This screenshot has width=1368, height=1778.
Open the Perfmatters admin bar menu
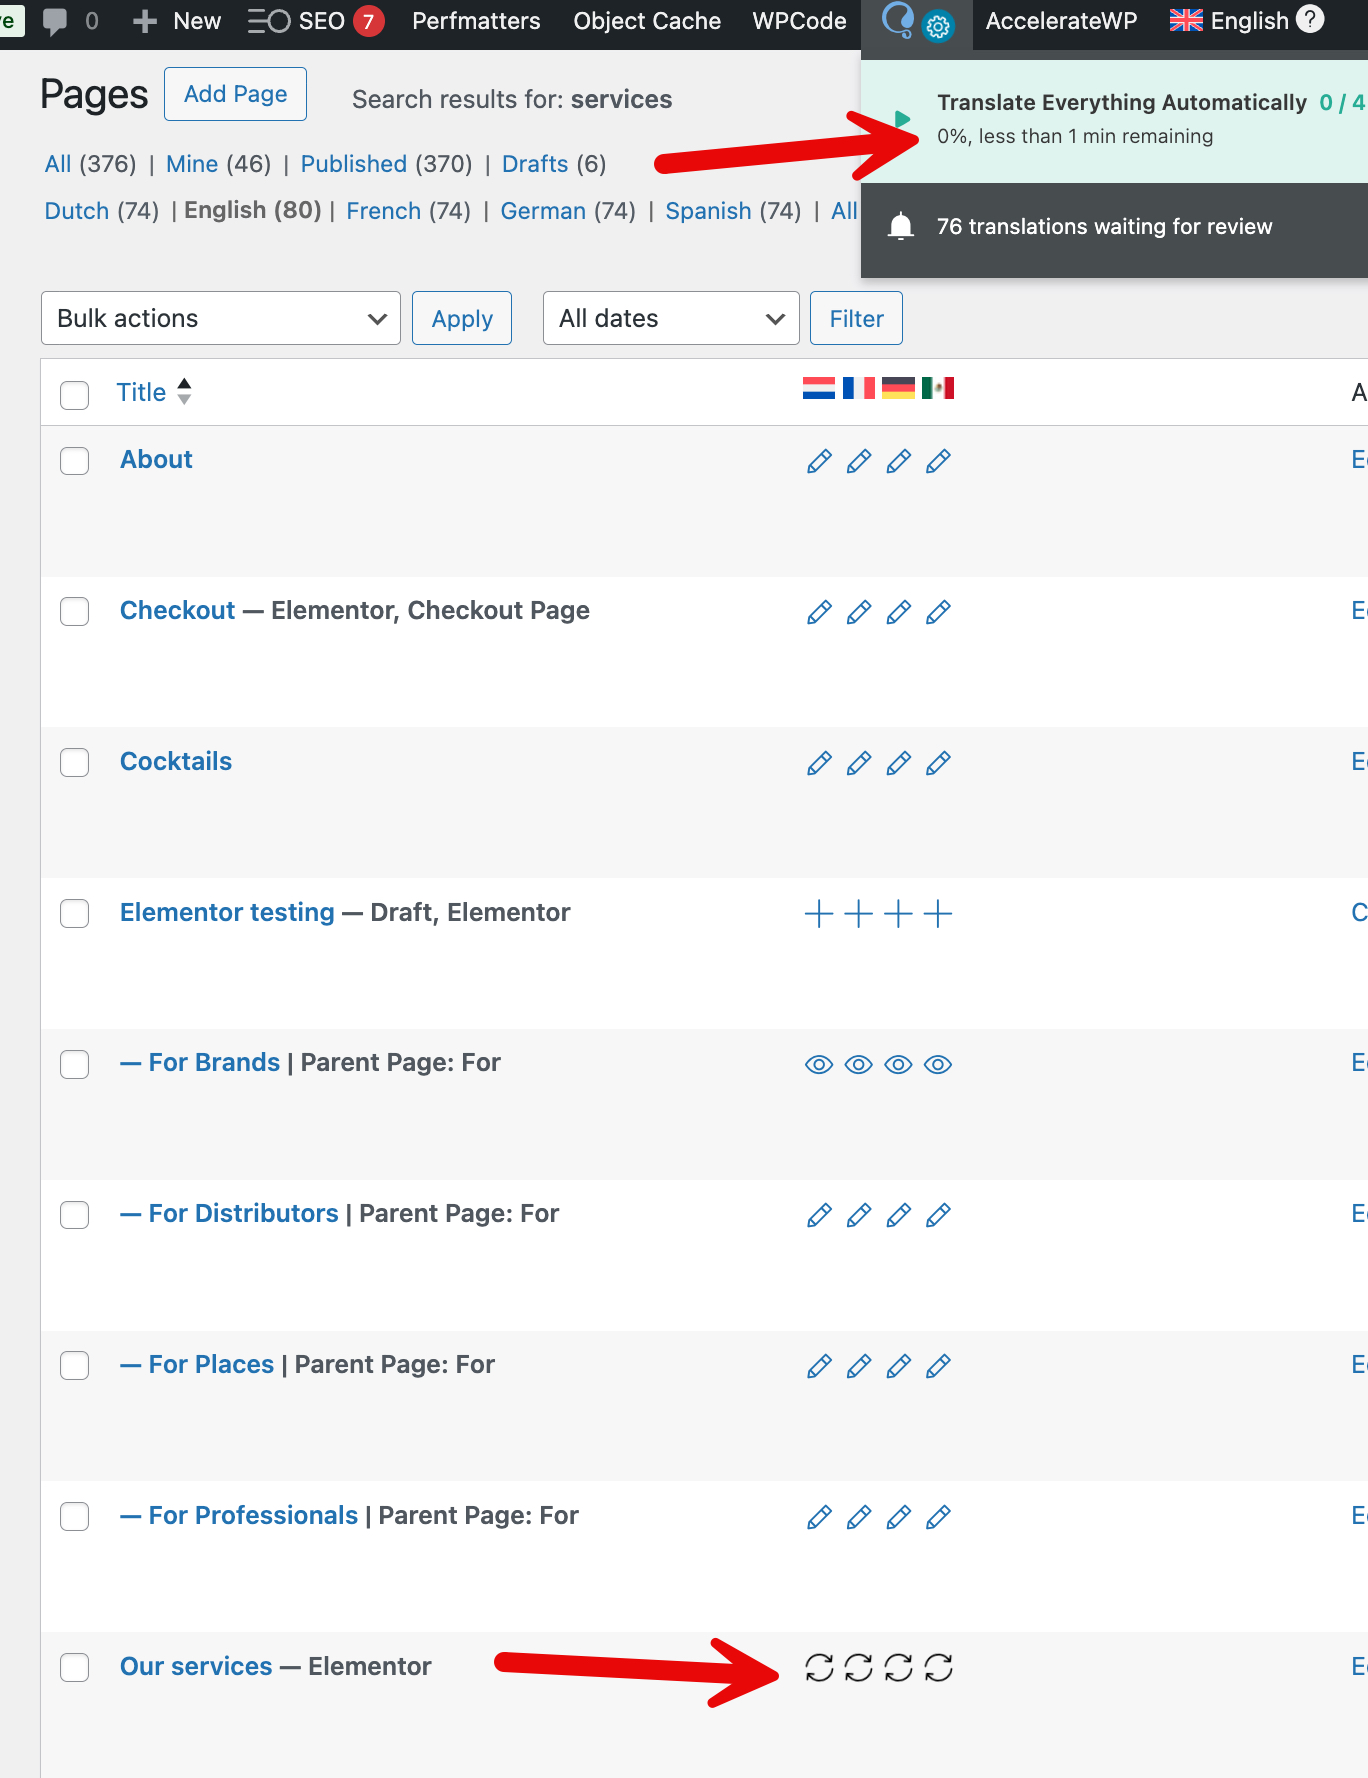point(476,21)
